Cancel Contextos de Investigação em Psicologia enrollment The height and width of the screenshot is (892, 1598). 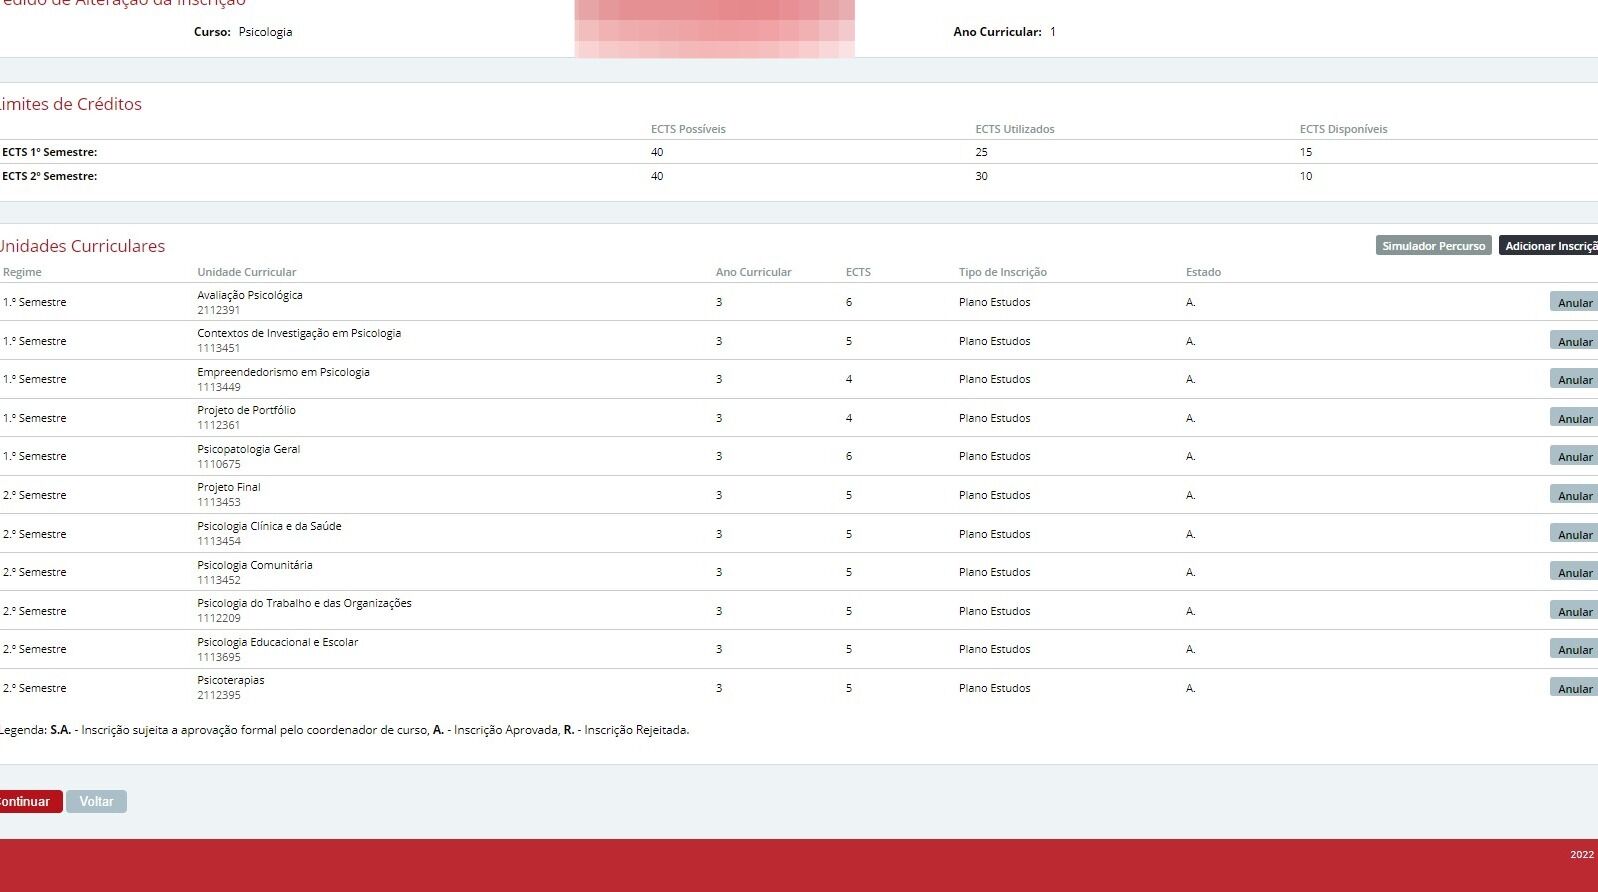[1574, 341]
